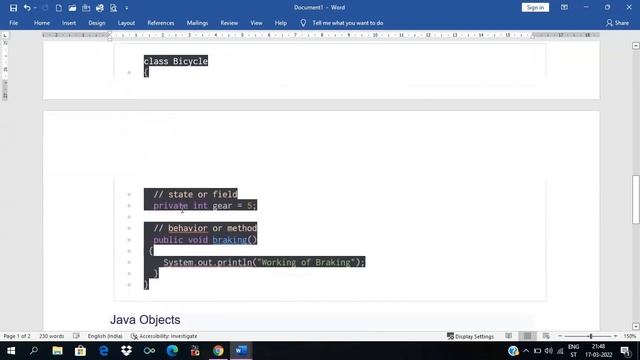
Task: Click the 'class Bicycle' code line
Action: pos(176,61)
